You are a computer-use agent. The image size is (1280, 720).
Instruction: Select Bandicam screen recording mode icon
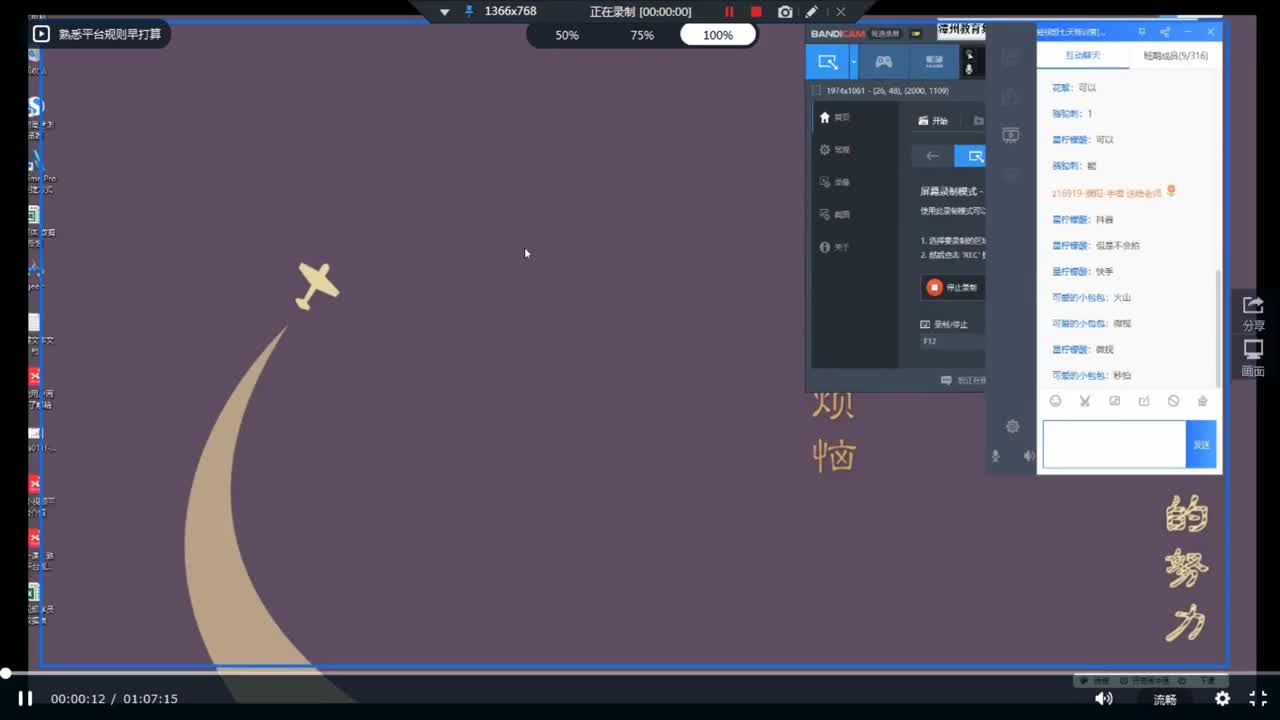click(827, 62)
